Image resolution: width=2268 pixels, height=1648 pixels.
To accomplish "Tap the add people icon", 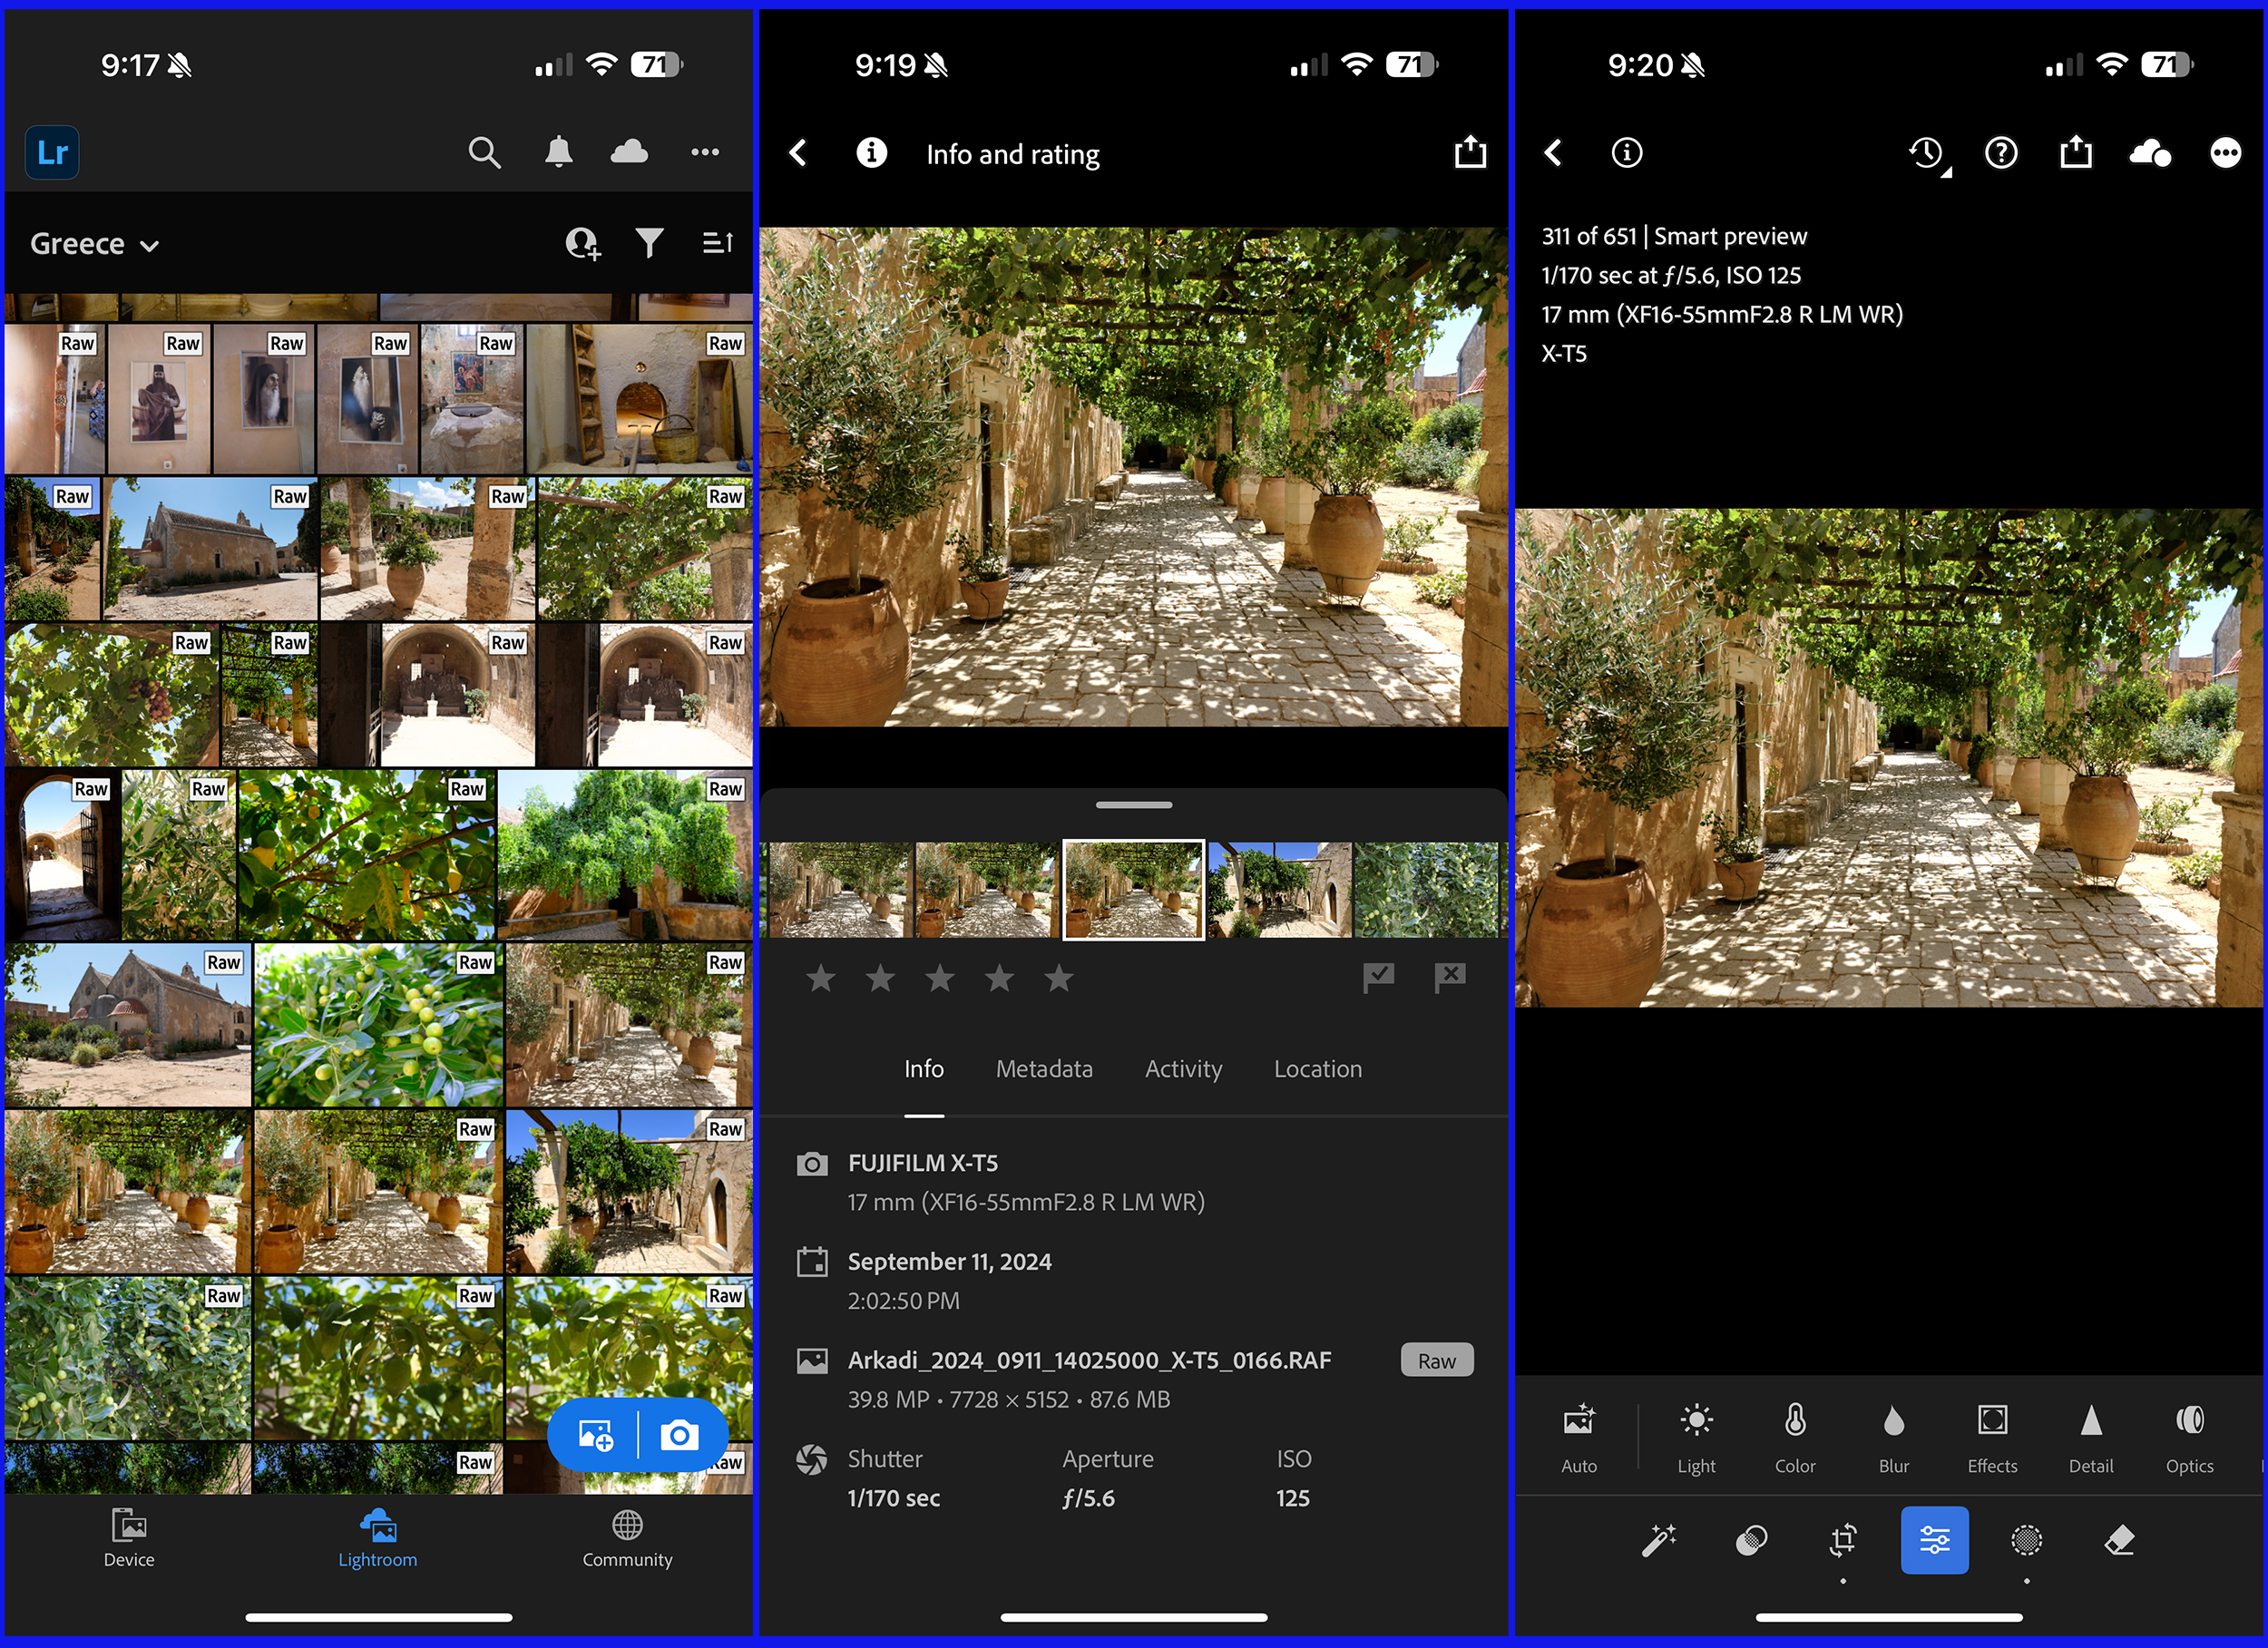I will pyautogui.click(x=583, y=243).
